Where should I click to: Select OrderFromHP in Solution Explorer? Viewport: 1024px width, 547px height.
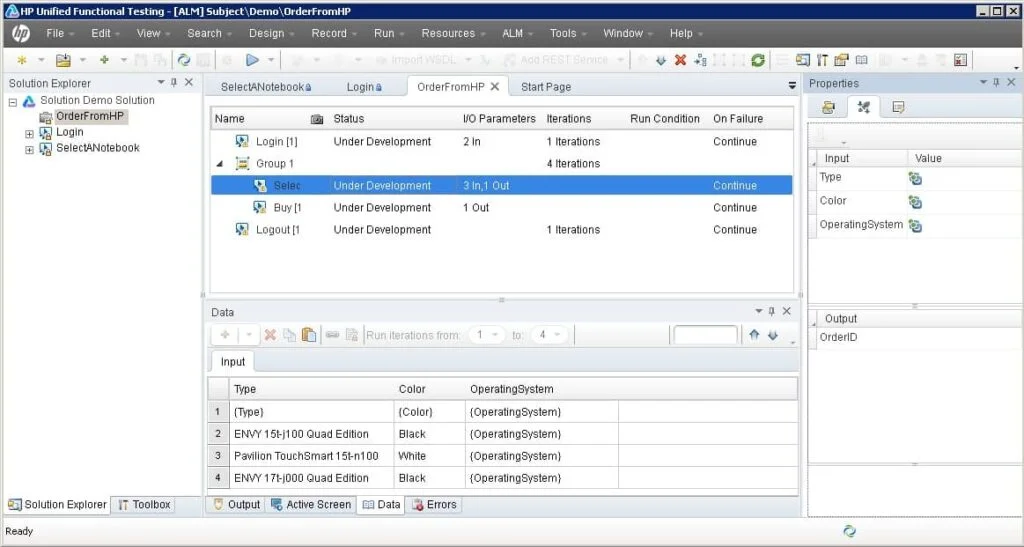click(89, 116)
